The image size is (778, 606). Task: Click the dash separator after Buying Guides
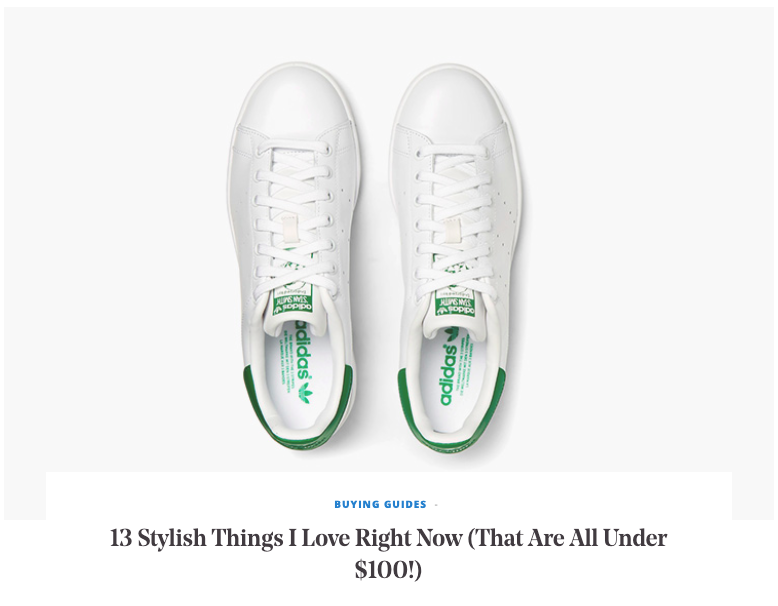coord(436,505)
